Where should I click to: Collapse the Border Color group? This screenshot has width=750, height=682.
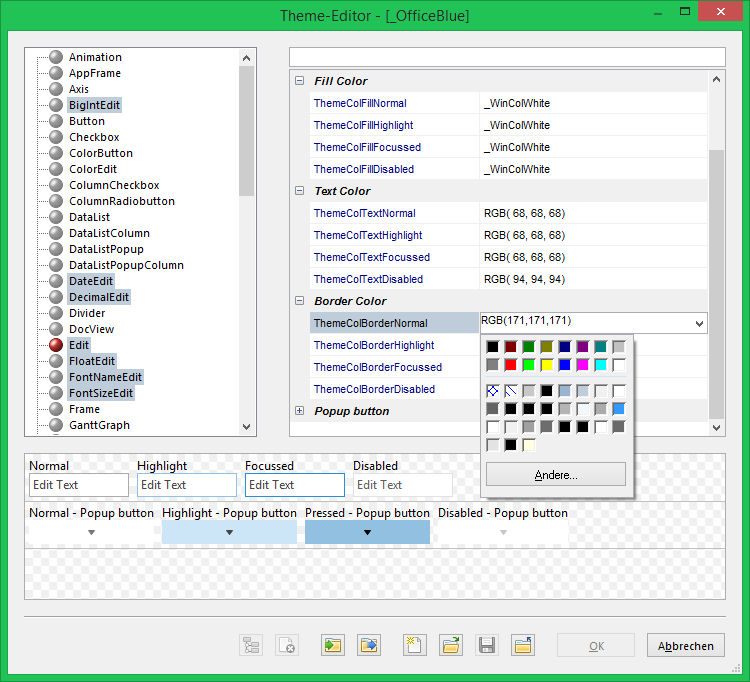coord(300,301)
